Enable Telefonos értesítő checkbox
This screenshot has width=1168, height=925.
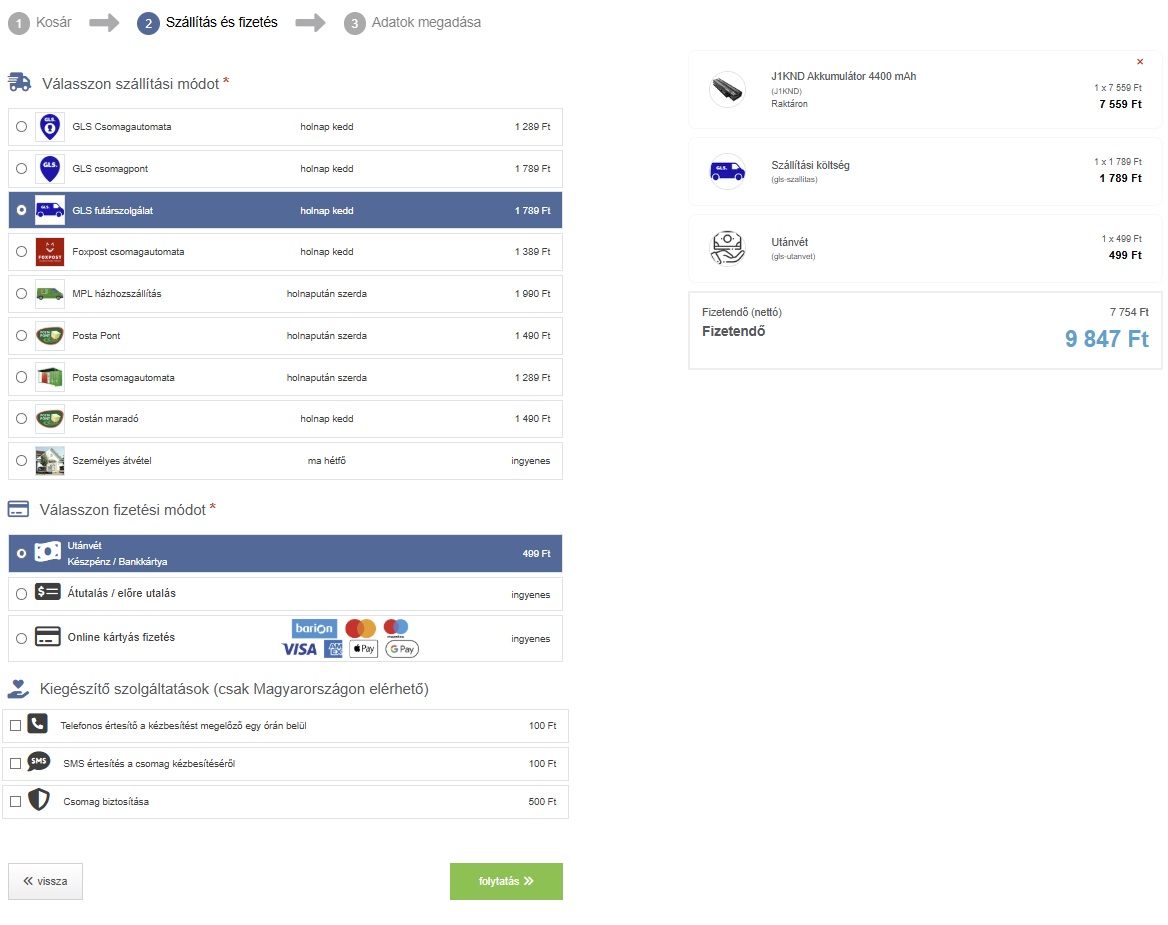[16, 726]
